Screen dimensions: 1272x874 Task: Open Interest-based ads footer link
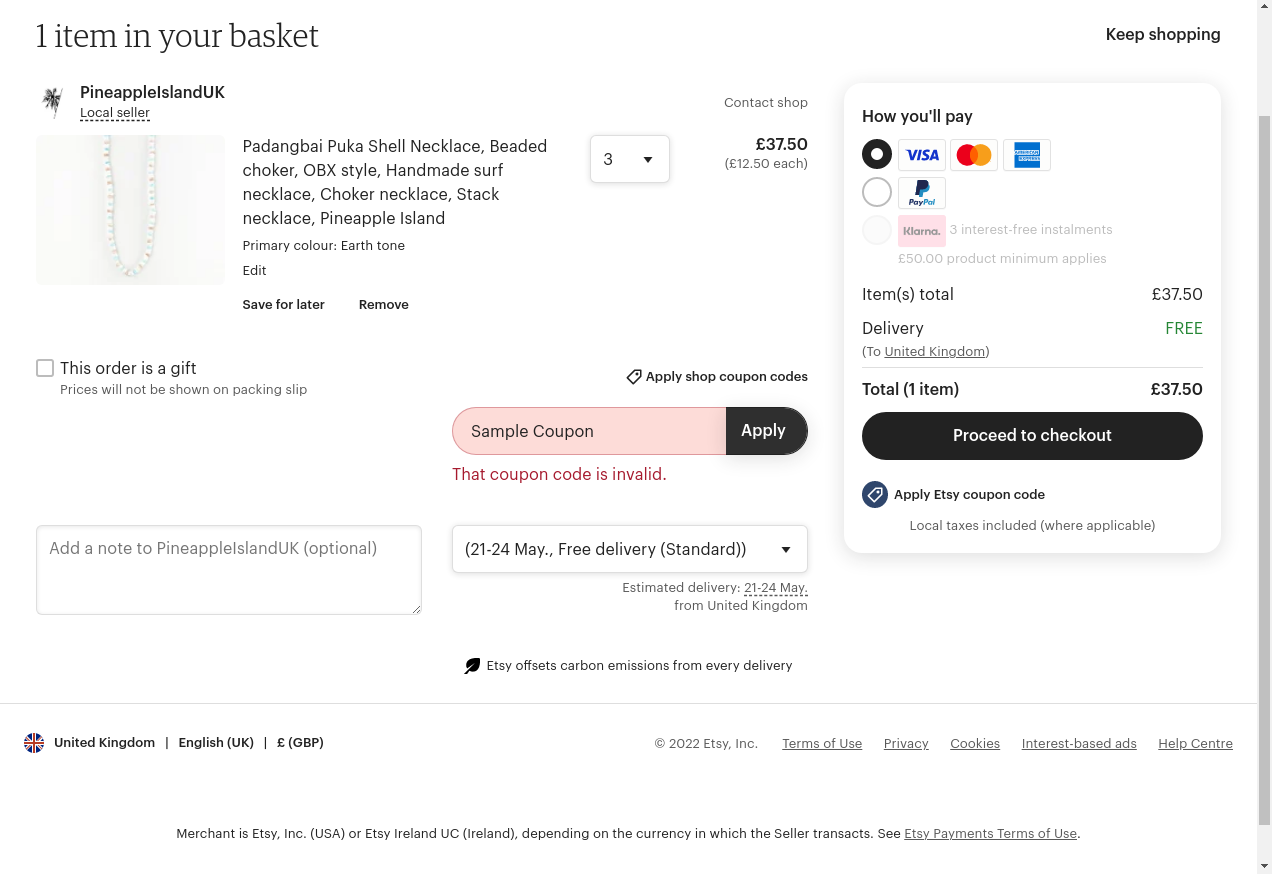[1079, 743]
